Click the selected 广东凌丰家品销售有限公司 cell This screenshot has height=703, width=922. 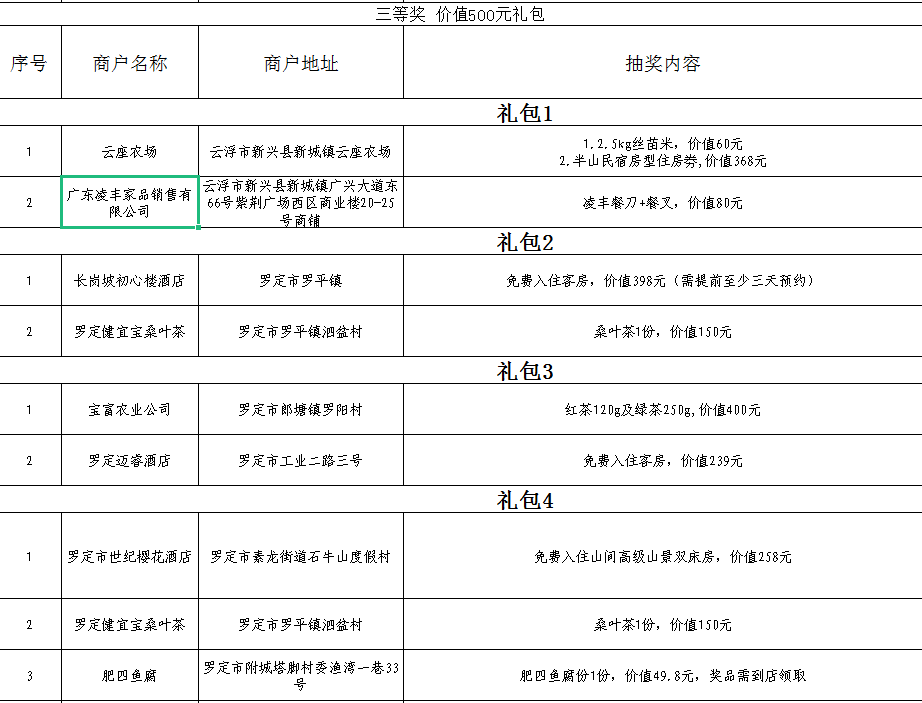(x=130, y=203)
